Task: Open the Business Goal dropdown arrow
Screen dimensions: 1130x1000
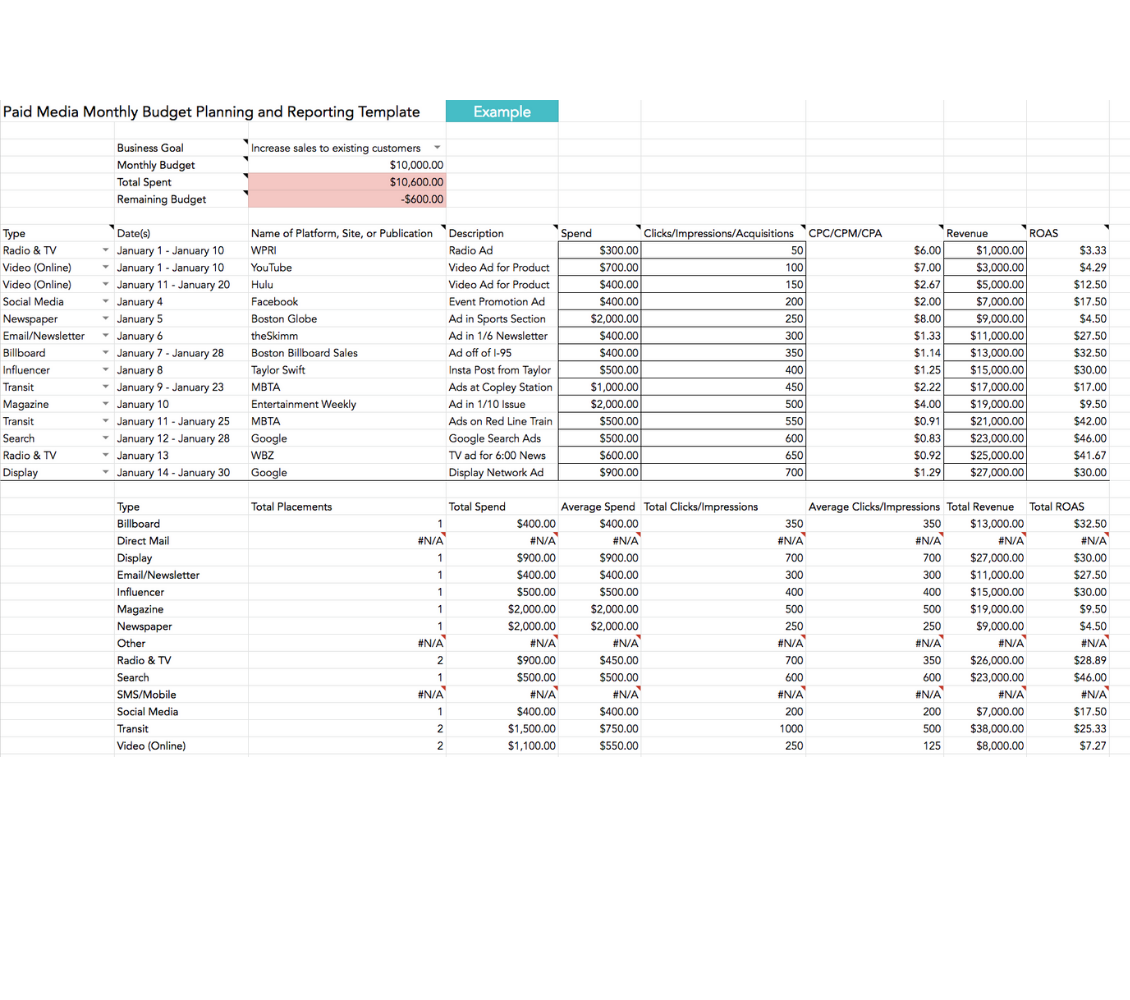Action: (436, 147)
